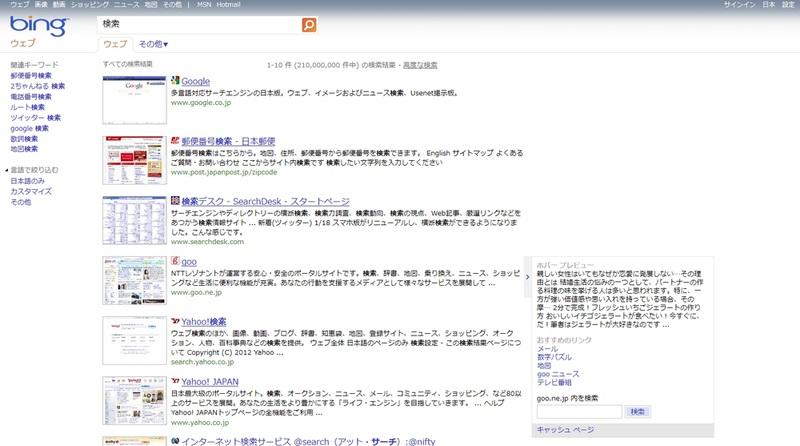Go to MSN in the top bar
This screenshot has height=446, width=800.
click(x=204, y=5)
